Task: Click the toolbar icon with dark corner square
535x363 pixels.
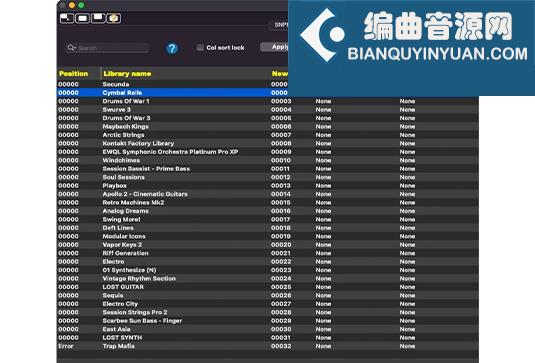Action: [67, 18]
